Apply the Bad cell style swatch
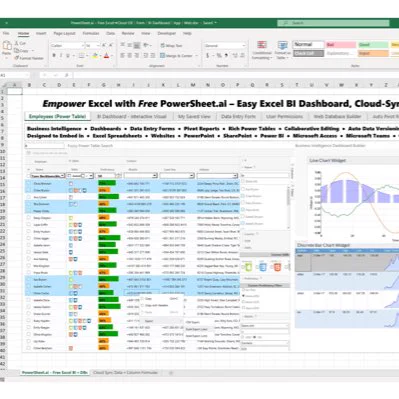The height and width of the screenshot is (399, 399). pos(341,45)
